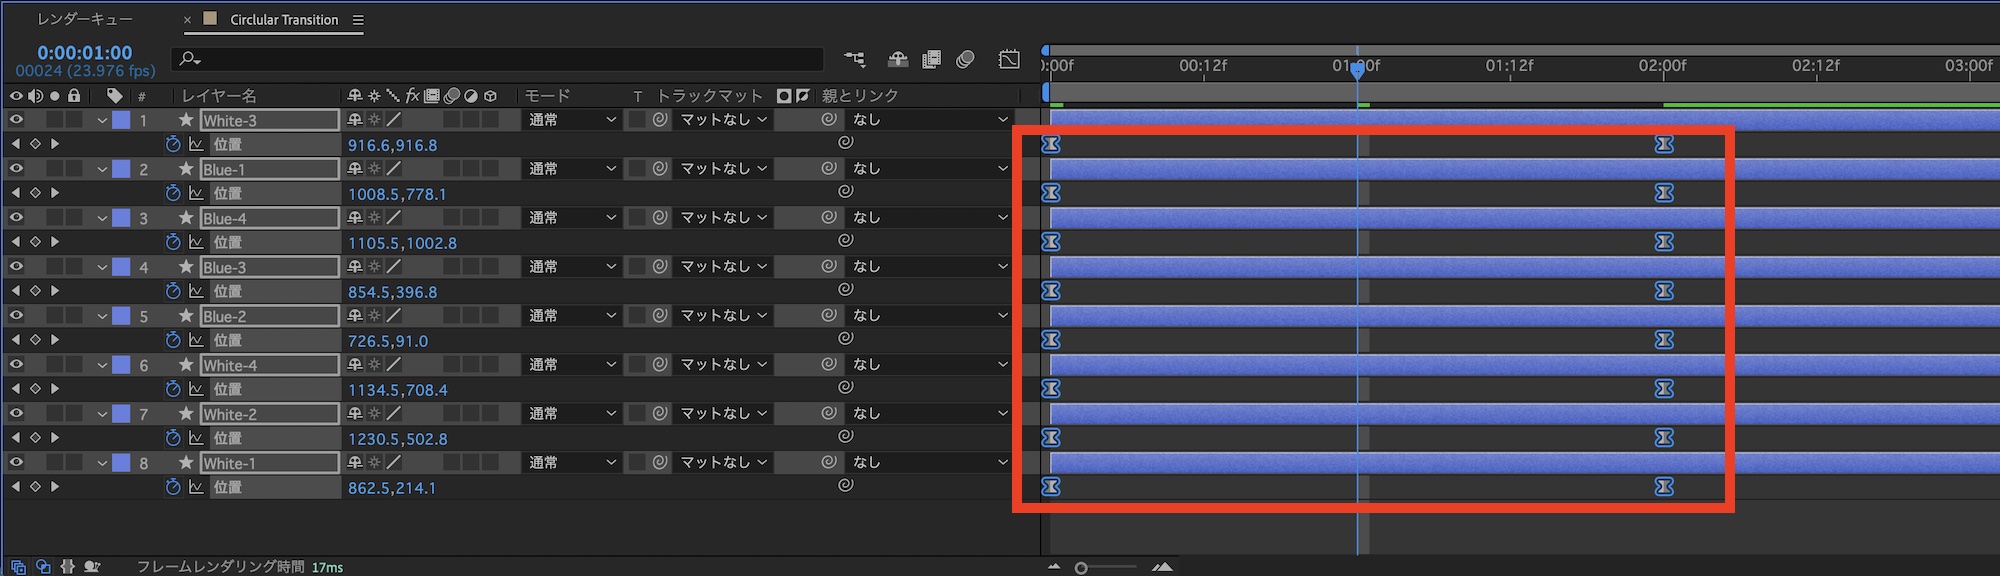Click current timecode 0:00:01:00
This screenshot has height=576, width=2000.
(85, 52)
